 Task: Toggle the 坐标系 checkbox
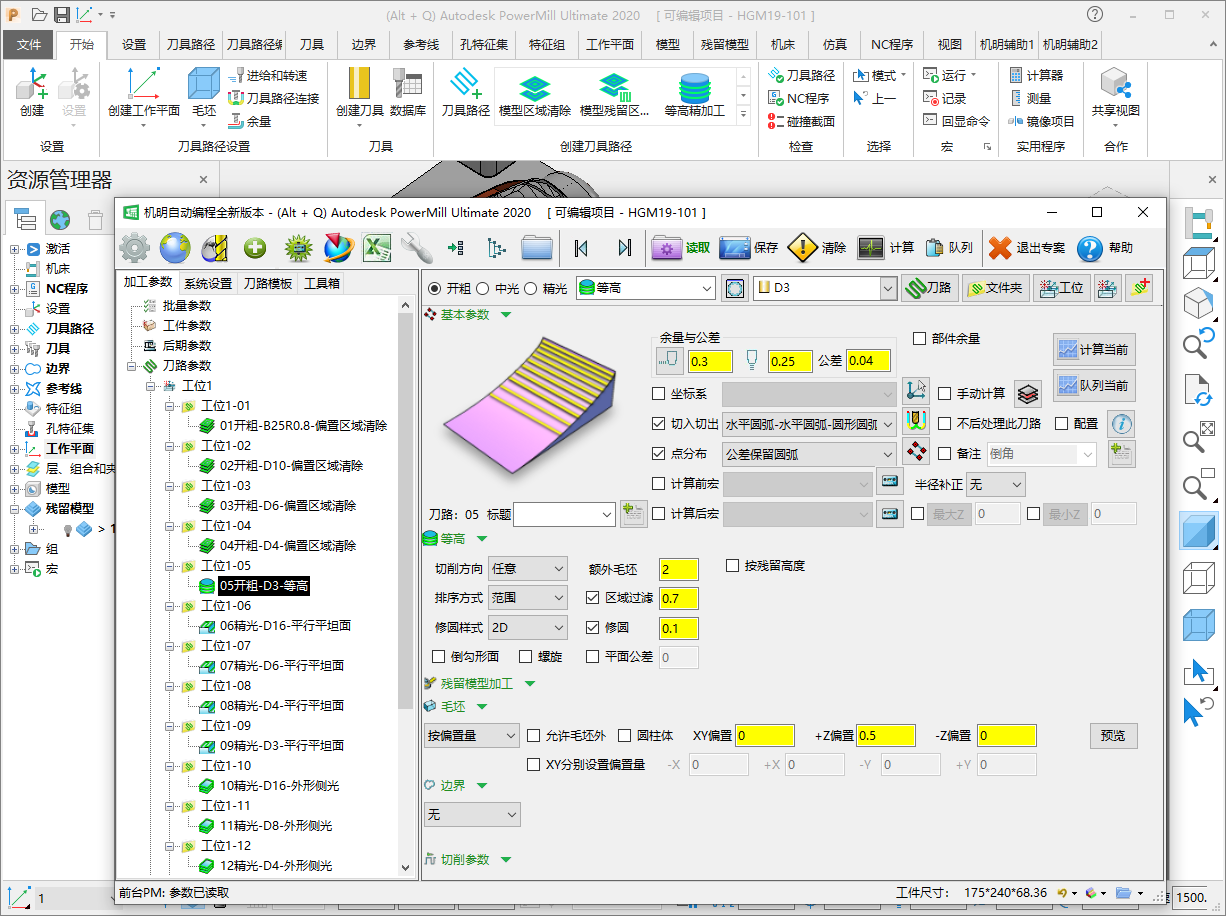pyautogui.click(x=658, y=394)
